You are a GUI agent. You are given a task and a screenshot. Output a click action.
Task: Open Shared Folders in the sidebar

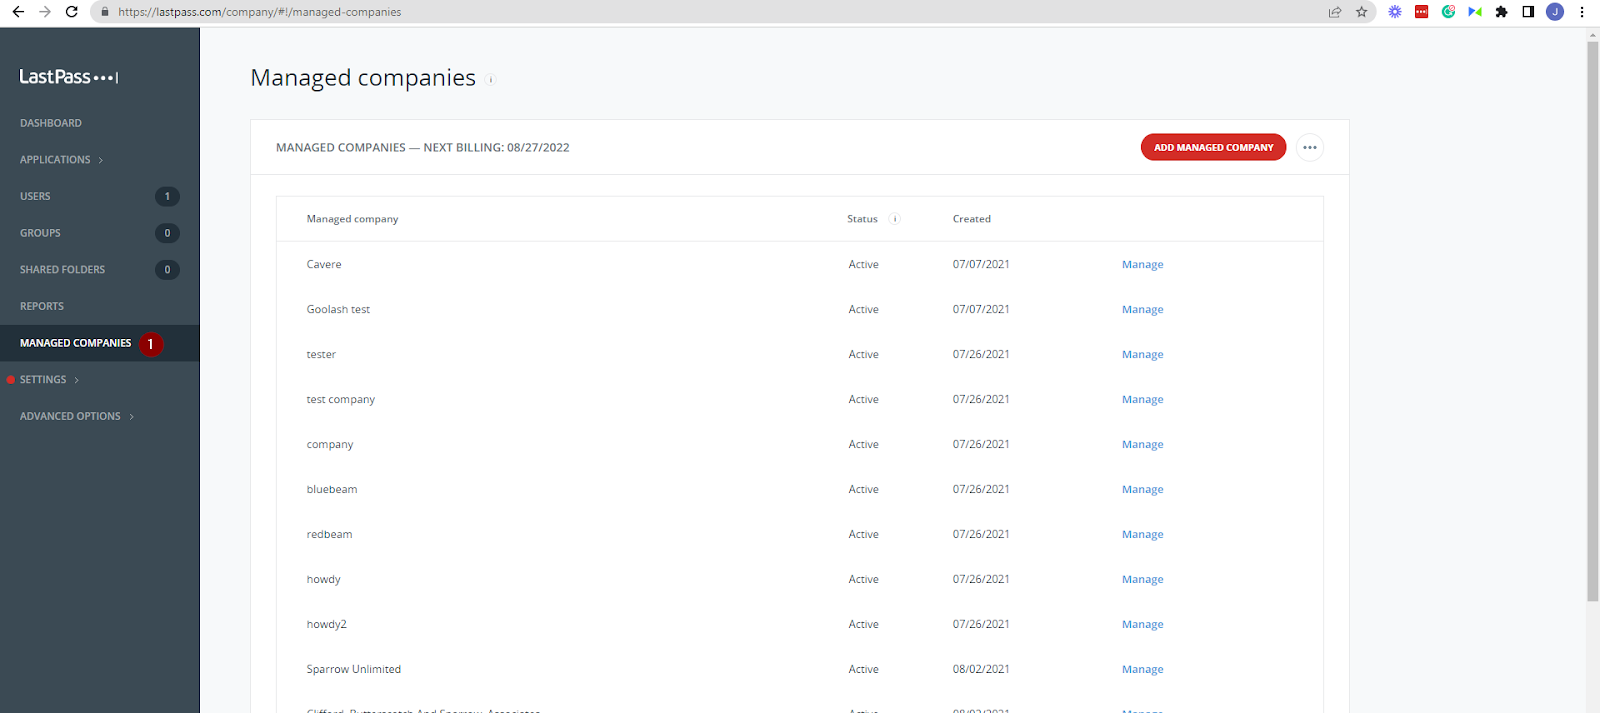tap(62, 270)
